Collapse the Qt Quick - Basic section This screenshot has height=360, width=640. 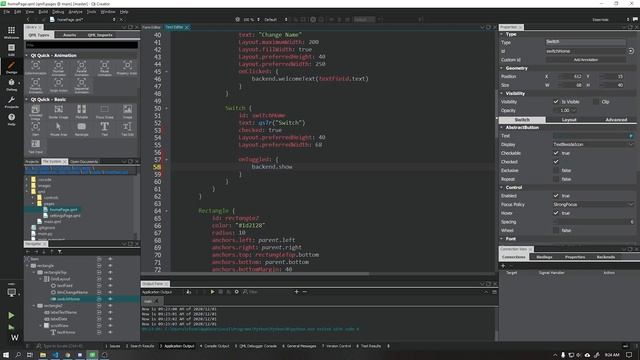[x=27, y=99]
